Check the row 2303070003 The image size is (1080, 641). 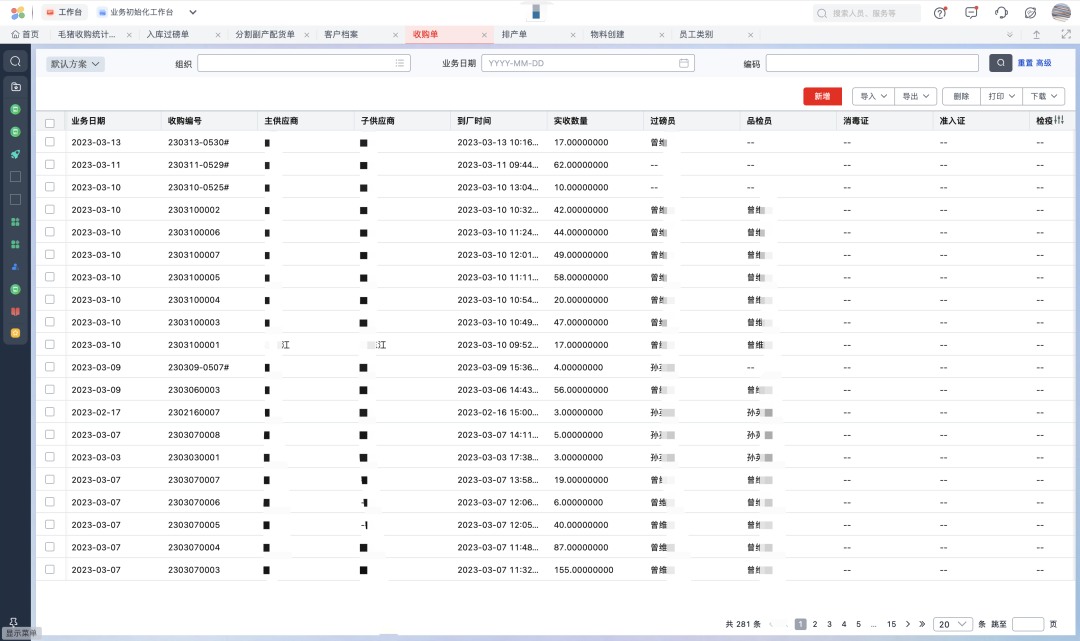tap(50, 569)
